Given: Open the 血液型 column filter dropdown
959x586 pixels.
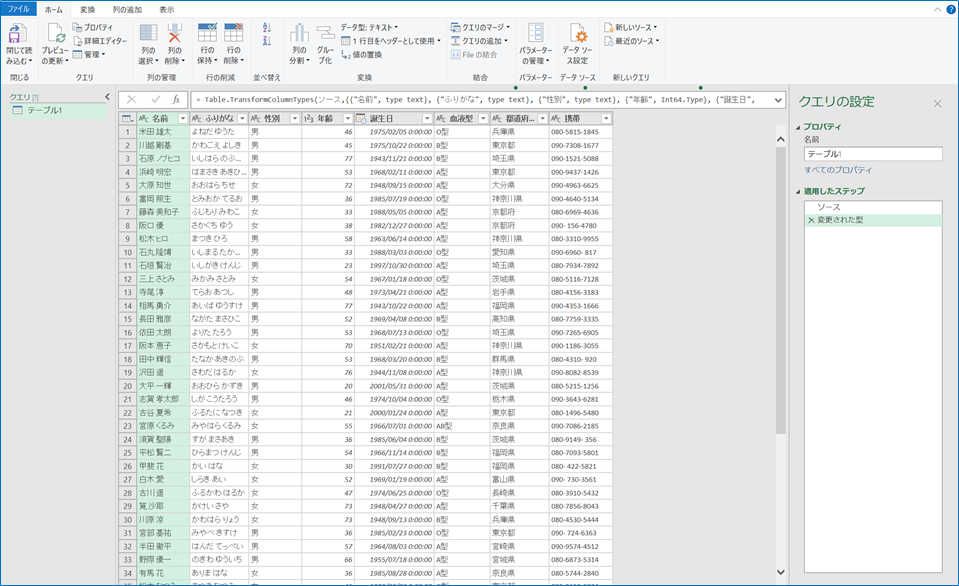Looking at the screenshot, I should 483,119.
